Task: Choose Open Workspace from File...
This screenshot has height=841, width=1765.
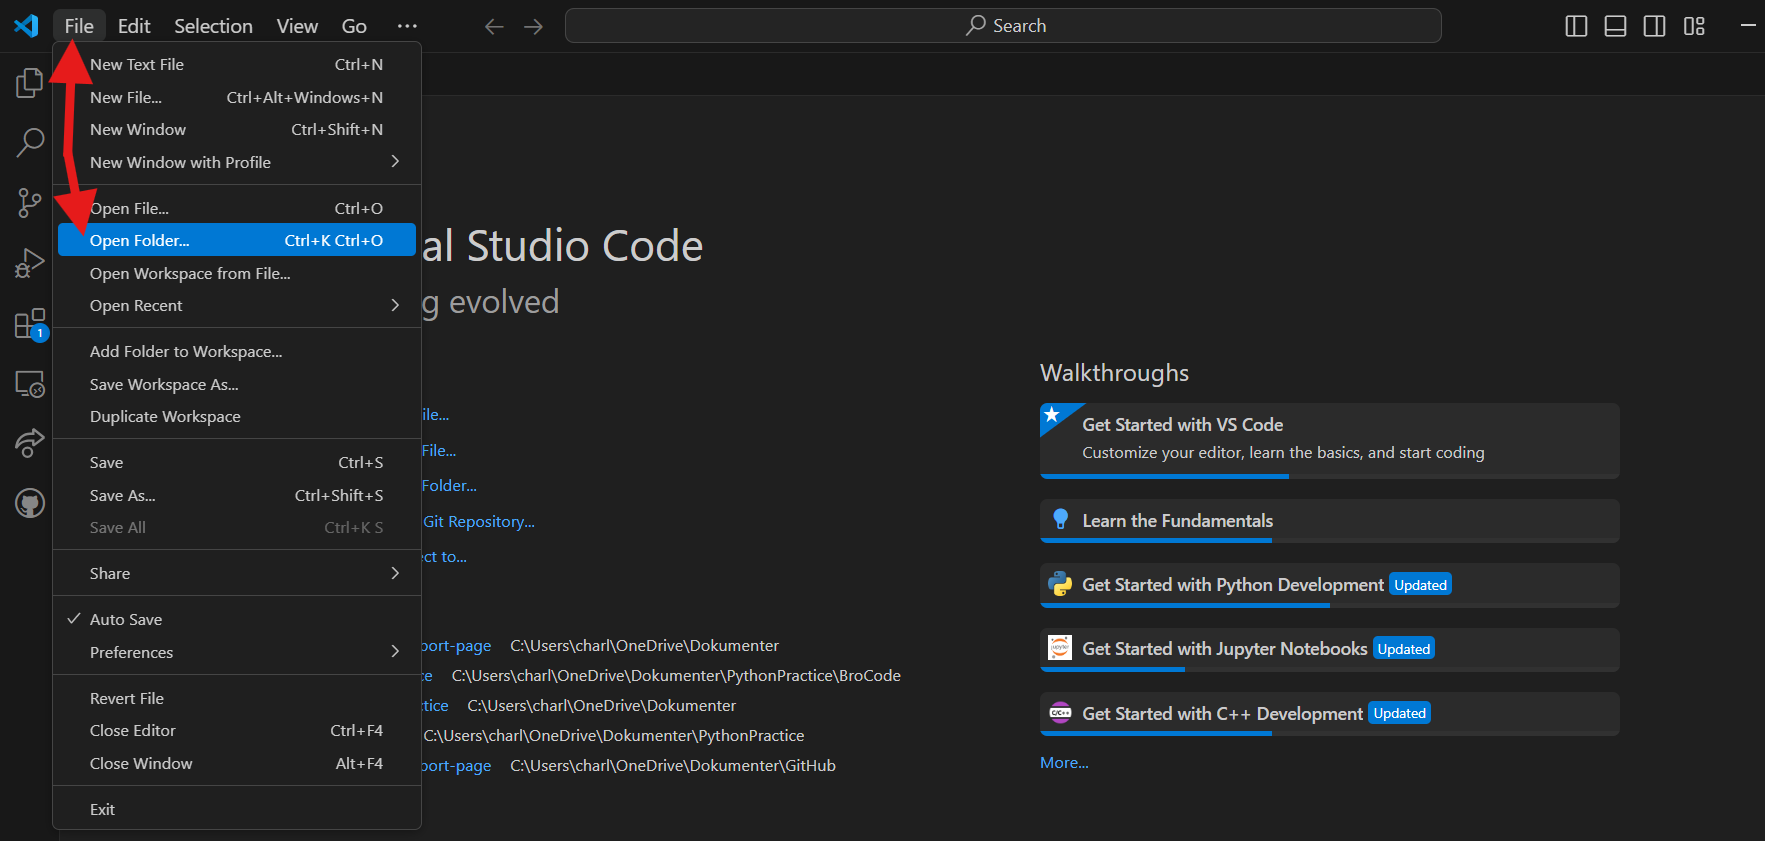Action: (x=237, y=273)
